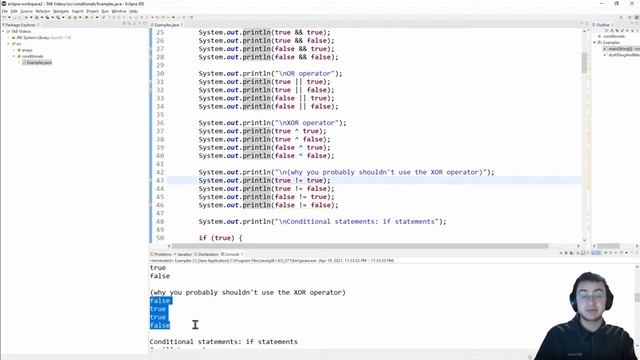Maximize the Console view
The image size is (640, 360).
pos(637,253)
